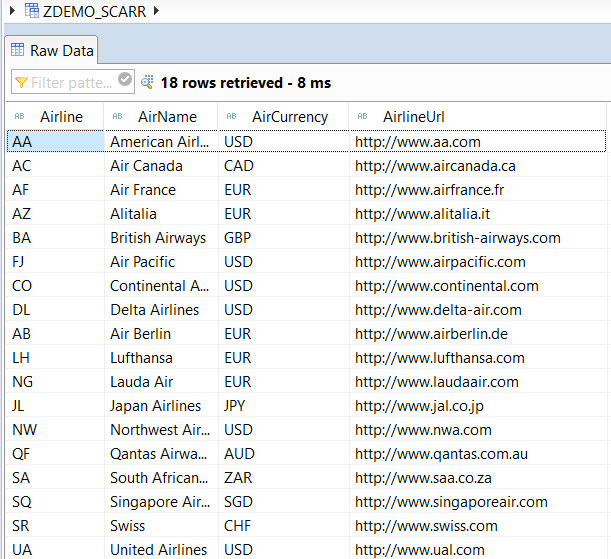Select the Alitalia name cell
Image resolution: width=611 pixels, height=559 pixels.
[161, 214]
